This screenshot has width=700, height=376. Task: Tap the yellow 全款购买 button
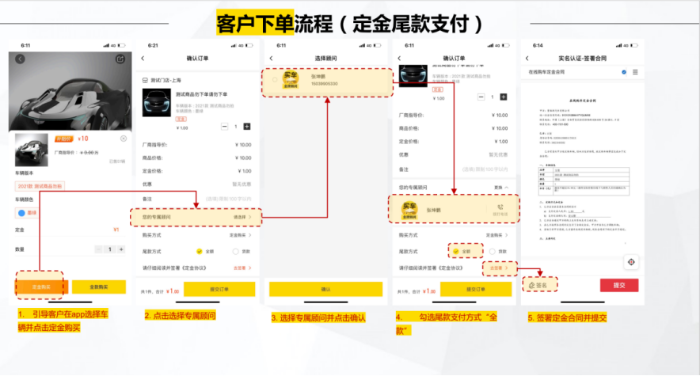pos(99,287)
